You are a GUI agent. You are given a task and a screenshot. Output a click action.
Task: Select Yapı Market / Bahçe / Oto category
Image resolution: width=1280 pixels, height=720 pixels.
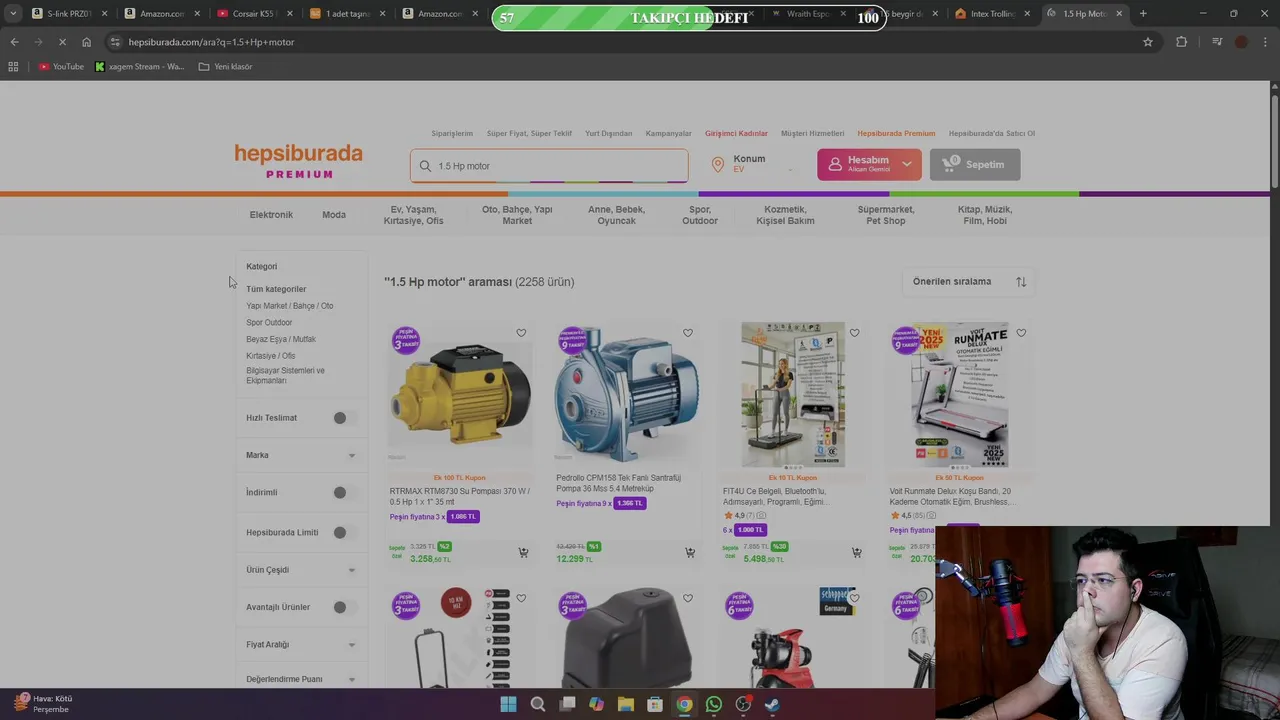(290, 306)
